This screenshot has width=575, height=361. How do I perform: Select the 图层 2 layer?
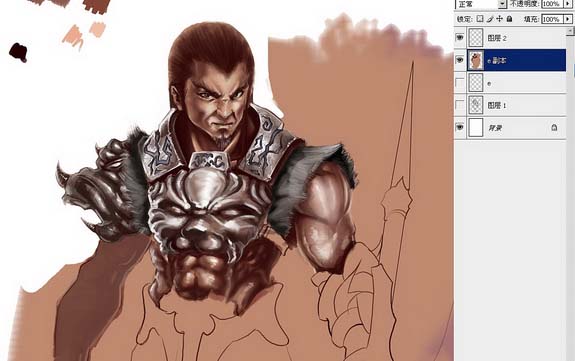[x=517, y=38]
